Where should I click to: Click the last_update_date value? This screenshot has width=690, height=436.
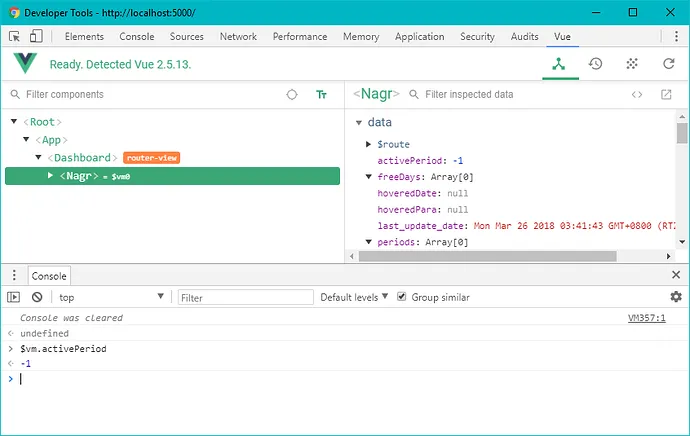click(x=574, y=226)
